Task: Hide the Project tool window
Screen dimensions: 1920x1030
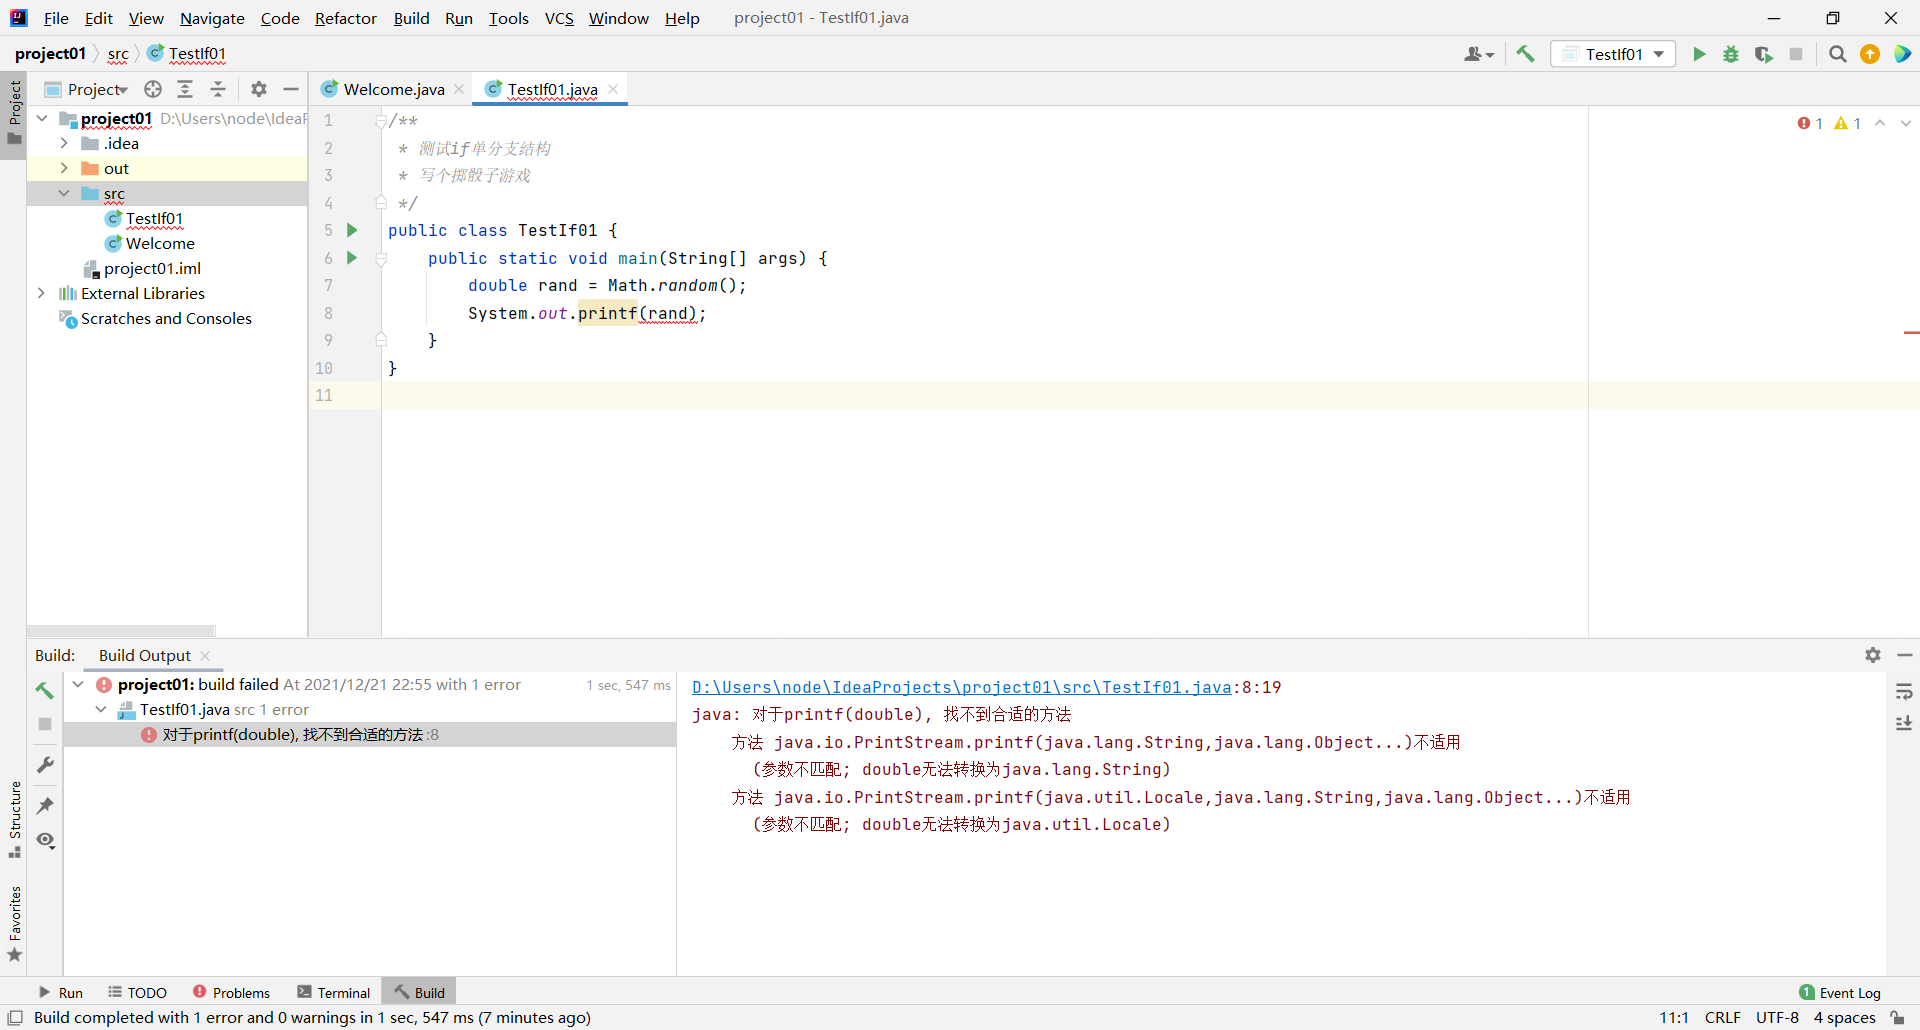Action: (291, 89)
